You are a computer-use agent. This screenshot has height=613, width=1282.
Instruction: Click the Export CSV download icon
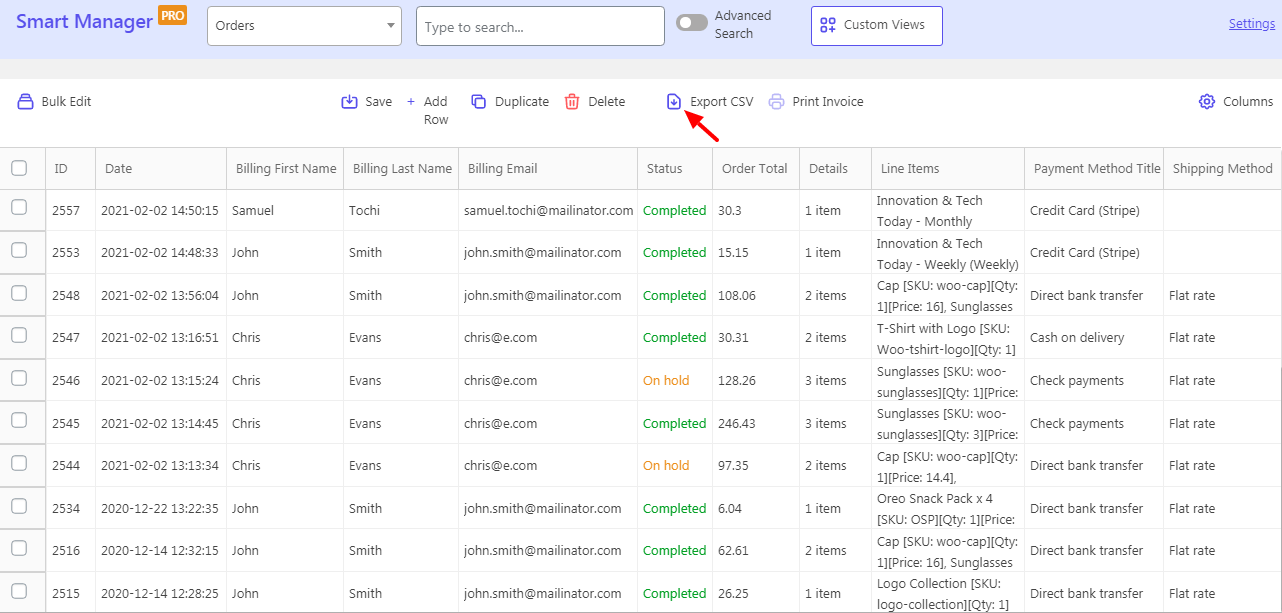pos(674,101)
